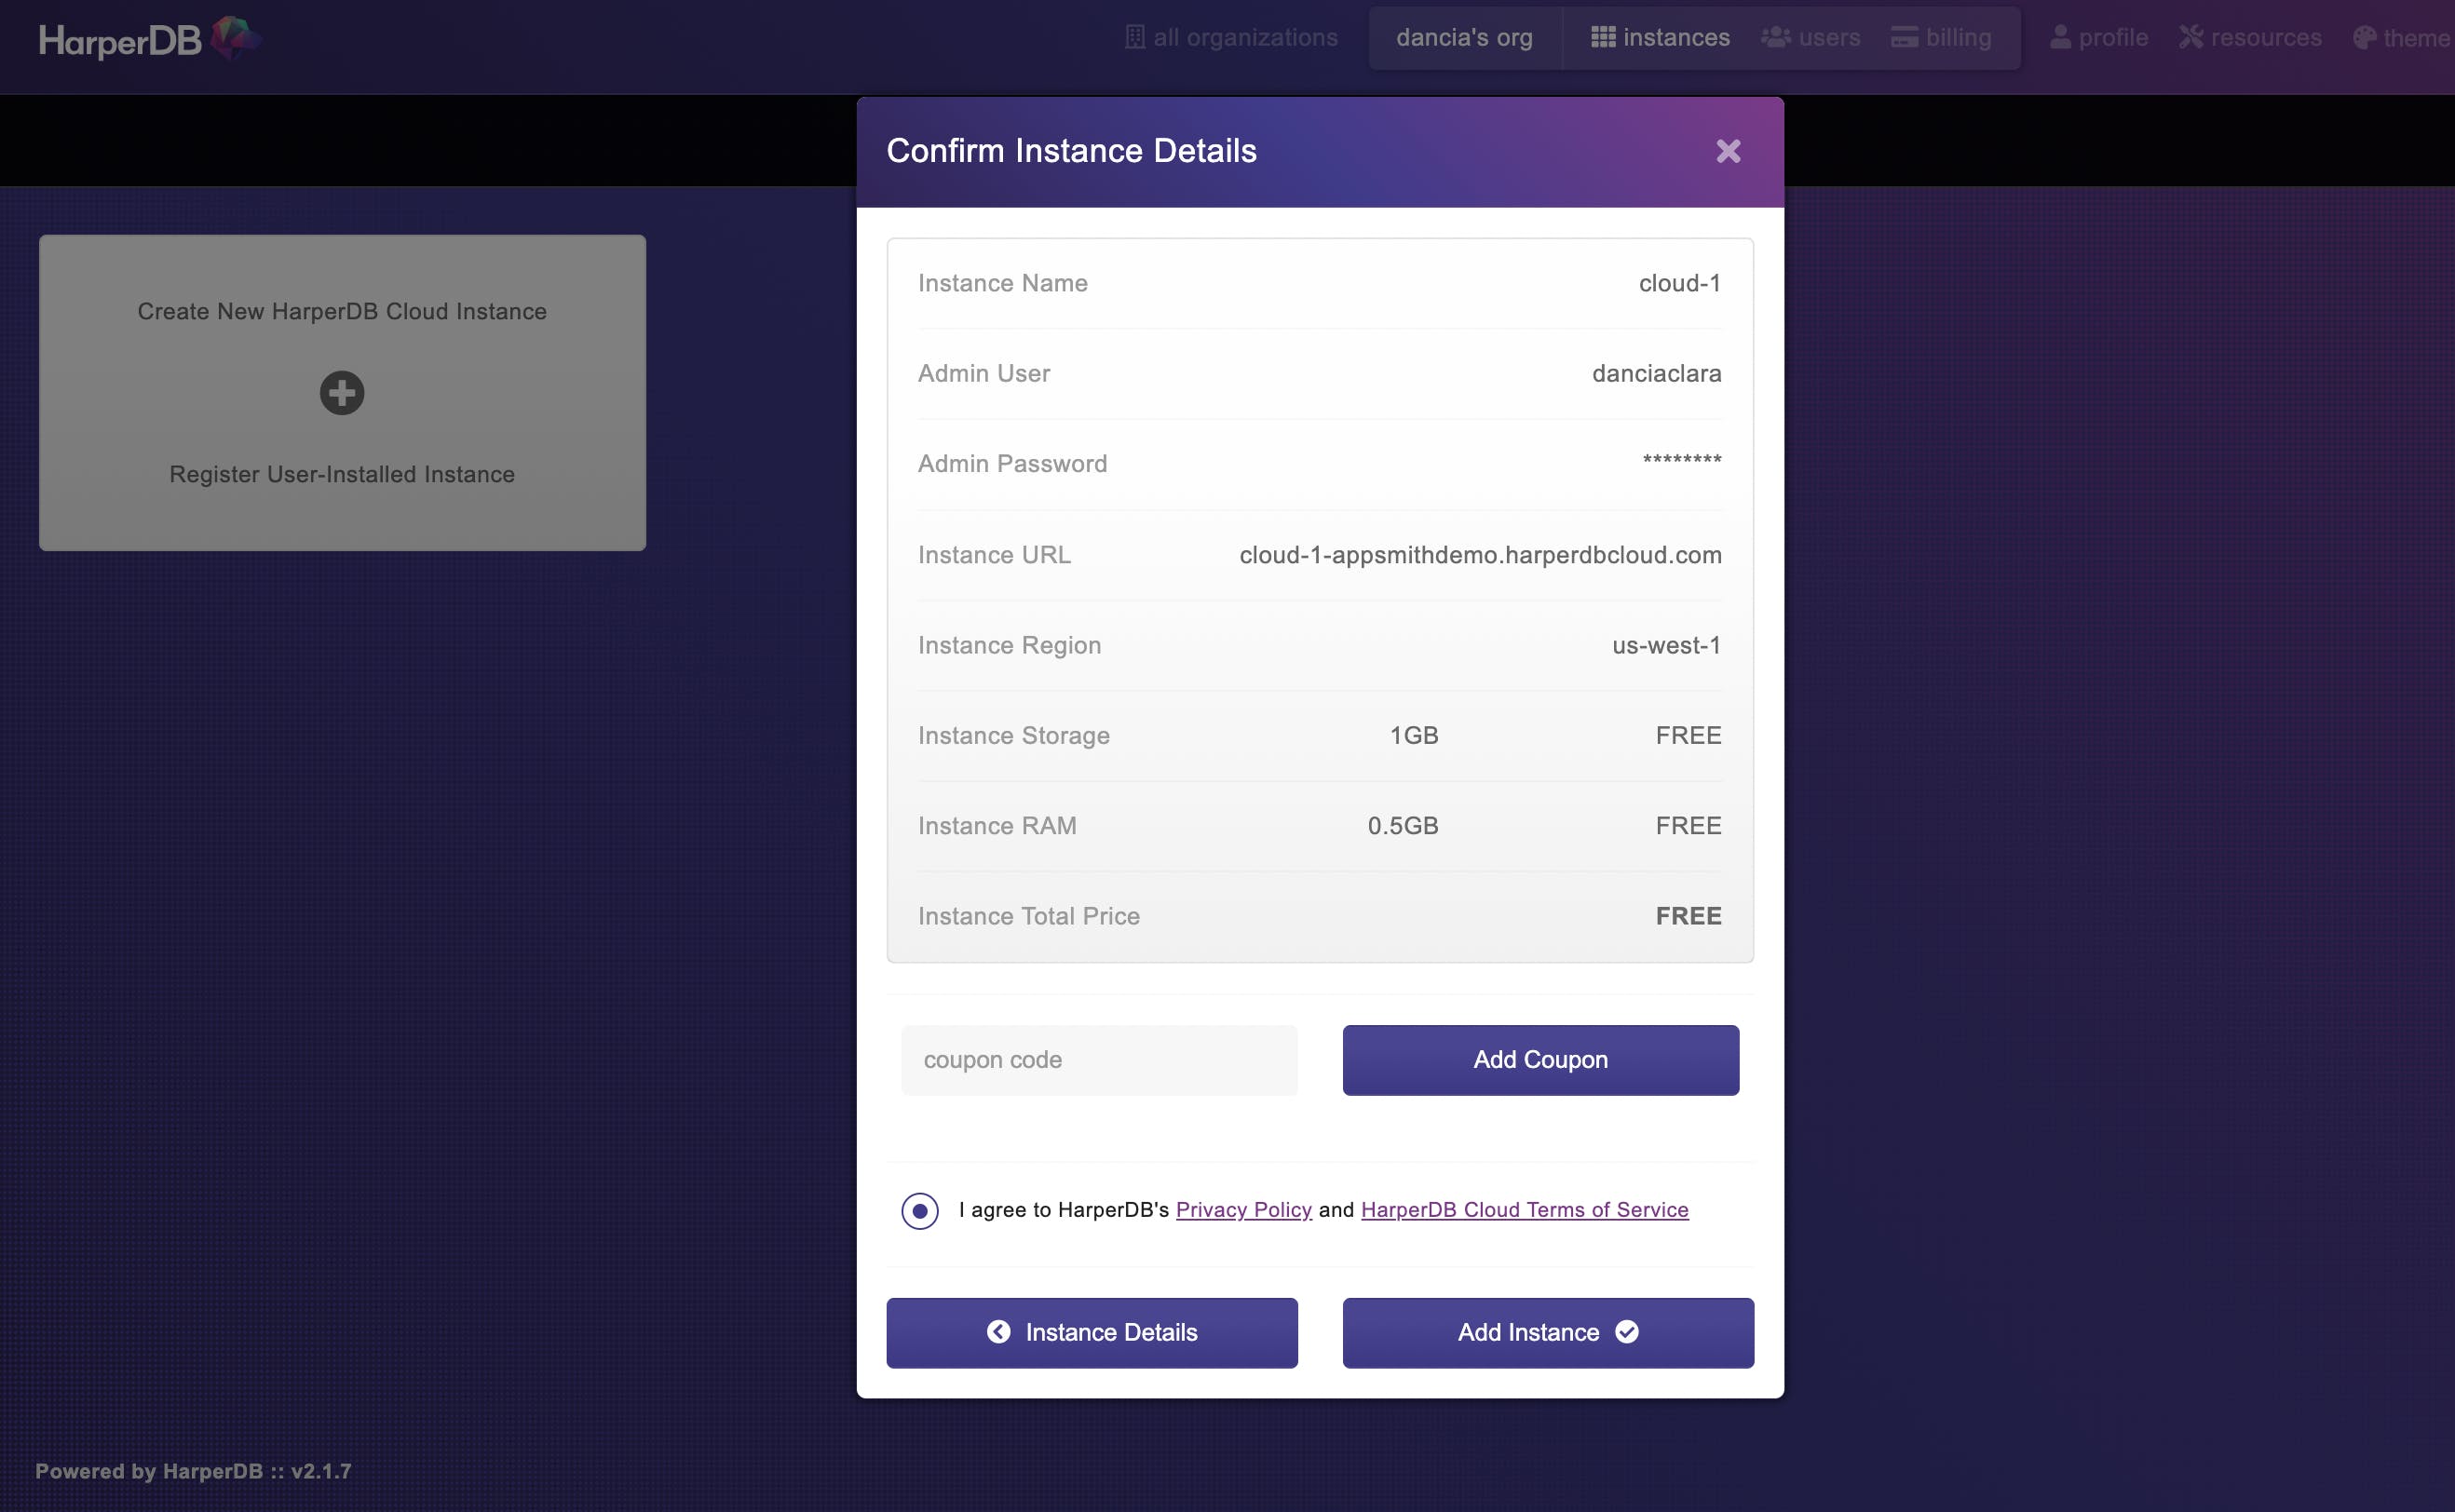This screenshot has width=2455, height=1512.
Task: Click the profile person icon
Action: (2060, 37)
